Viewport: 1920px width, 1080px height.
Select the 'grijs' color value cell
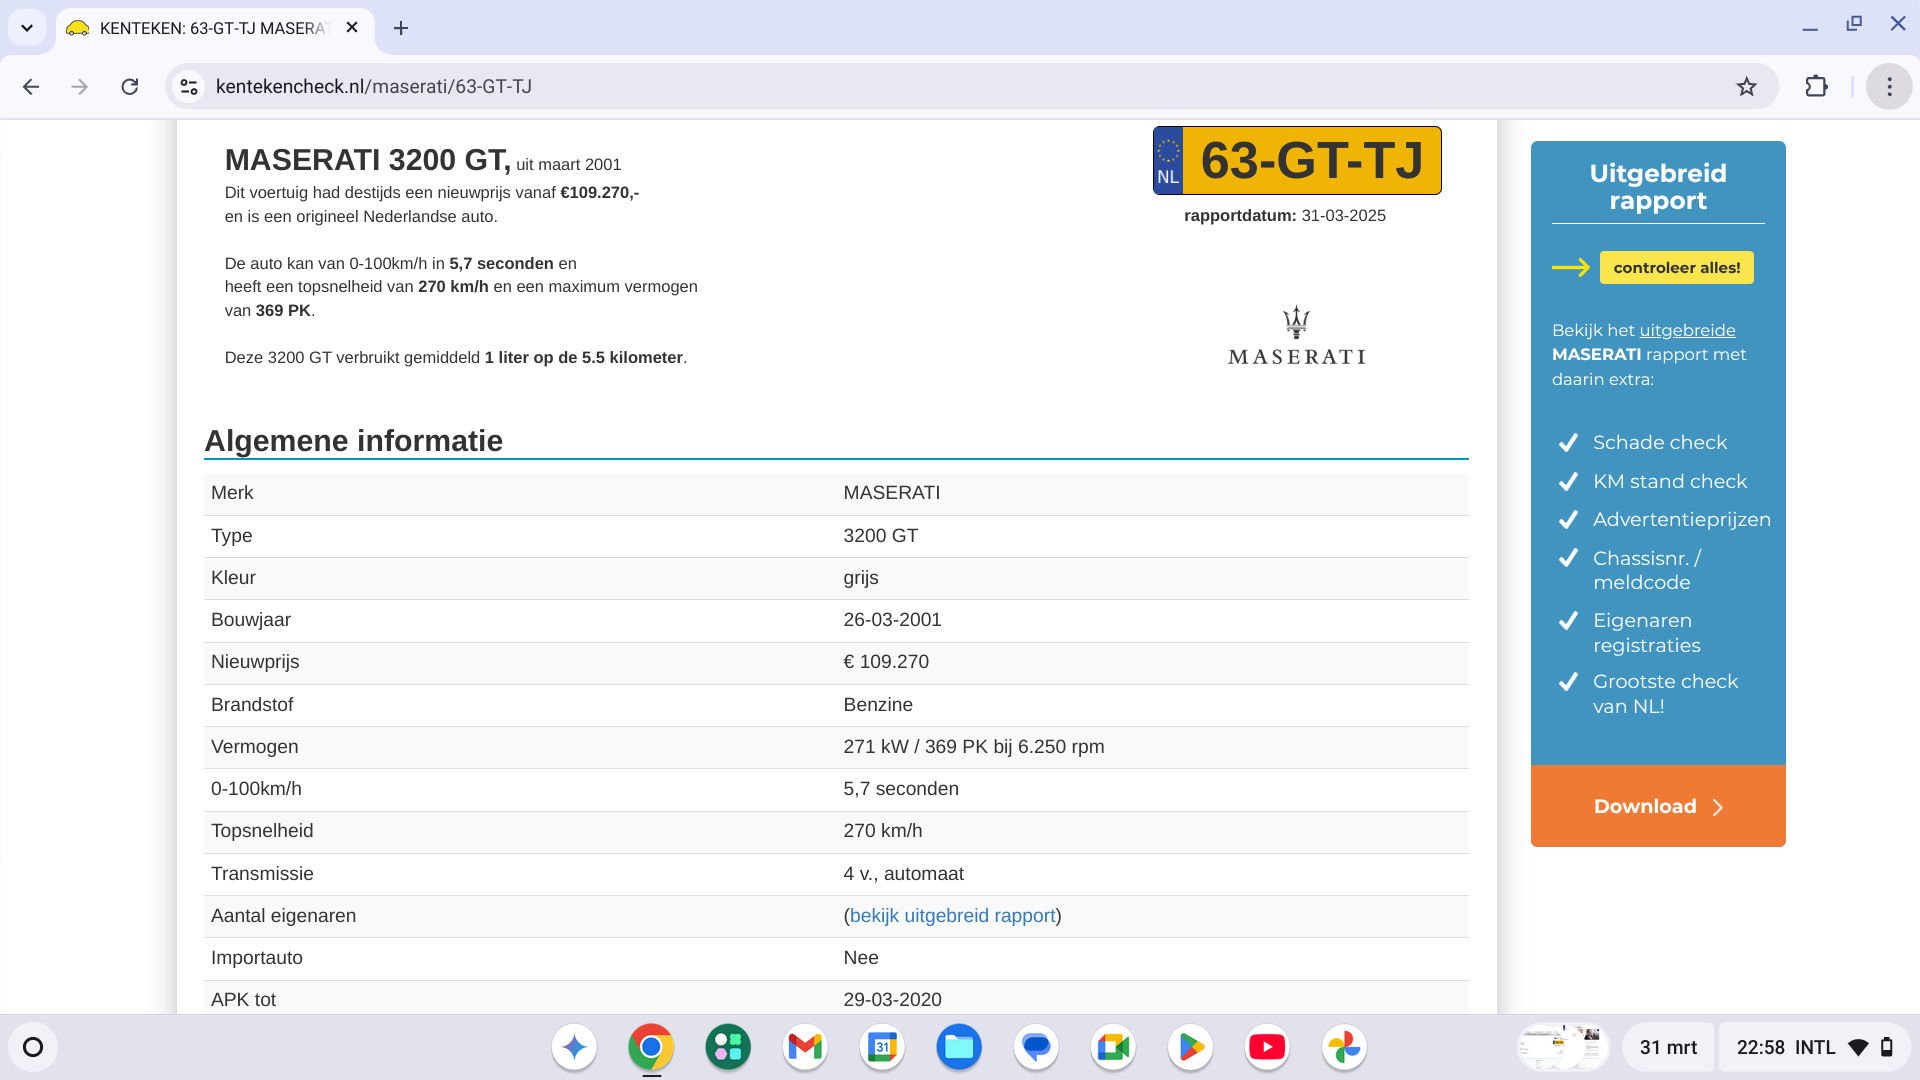(861, 578)
